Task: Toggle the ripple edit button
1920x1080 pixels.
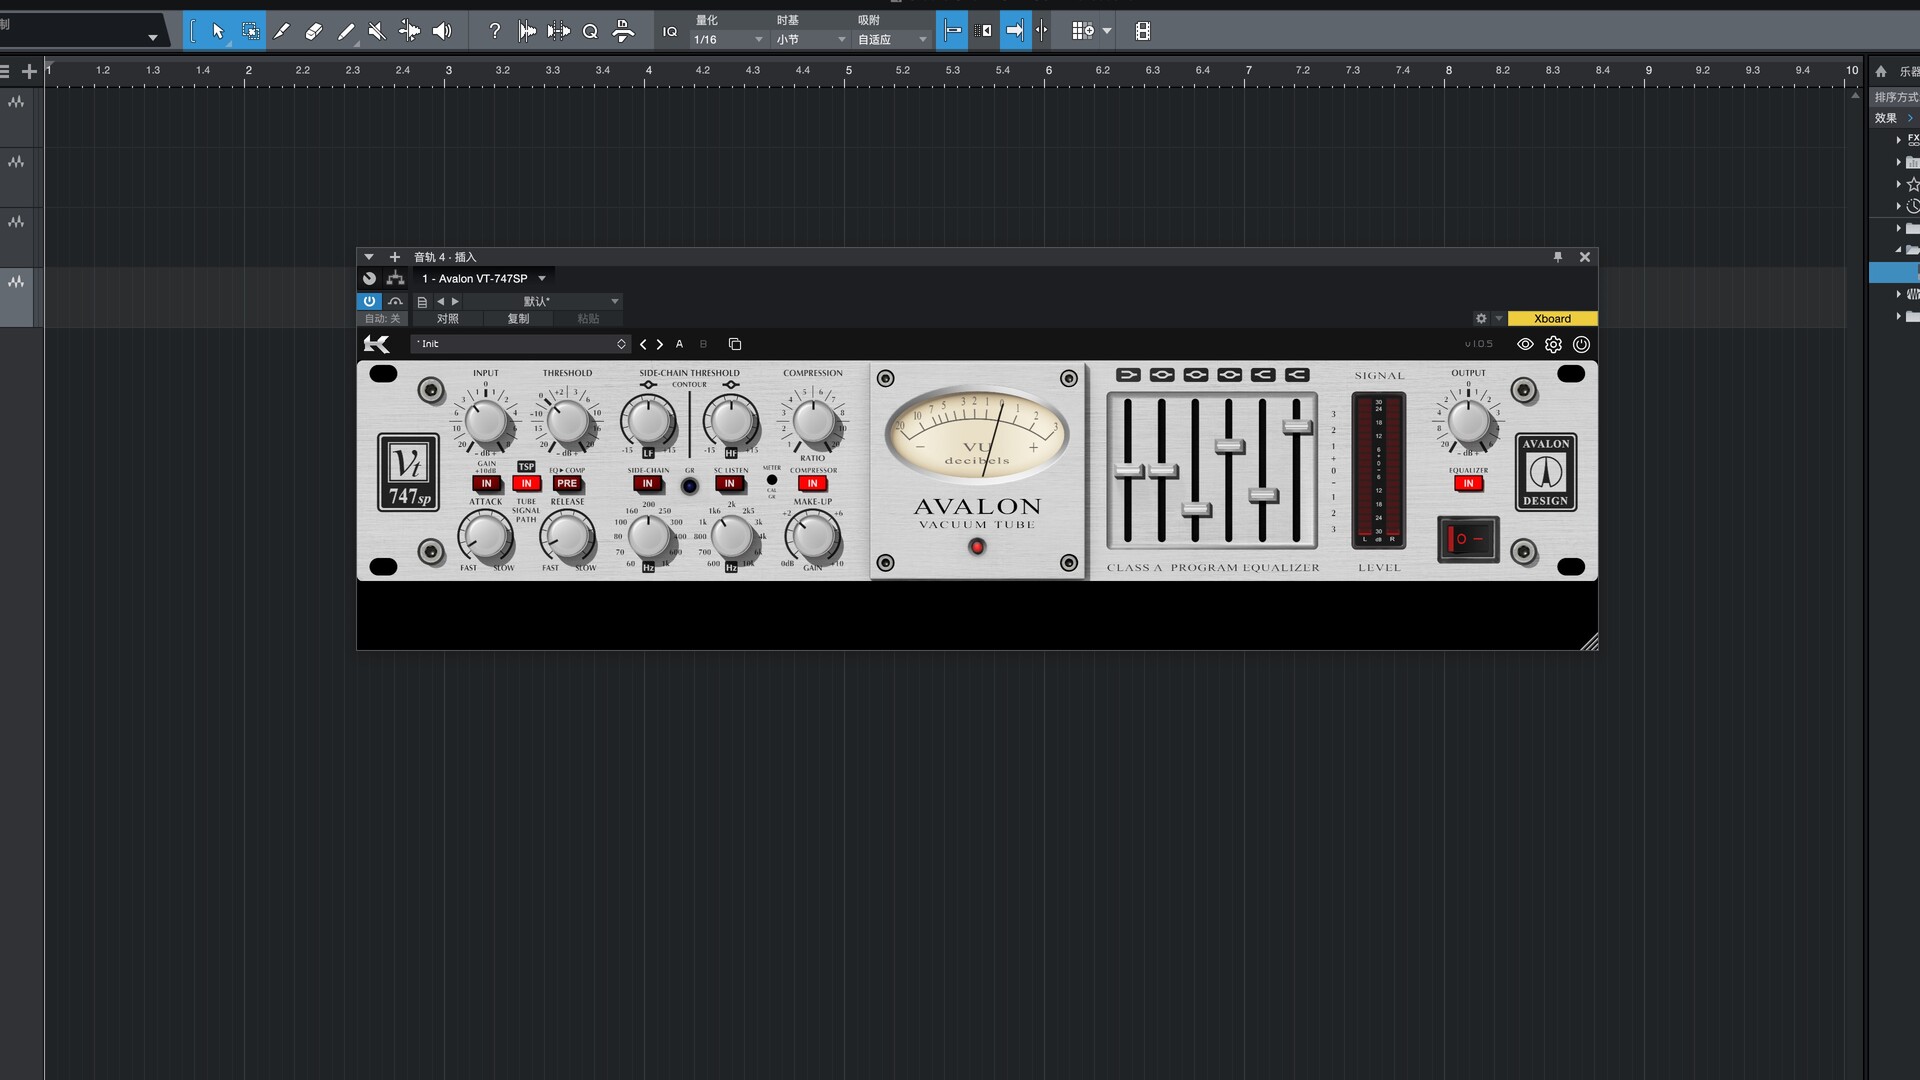Action: (984, 31)
